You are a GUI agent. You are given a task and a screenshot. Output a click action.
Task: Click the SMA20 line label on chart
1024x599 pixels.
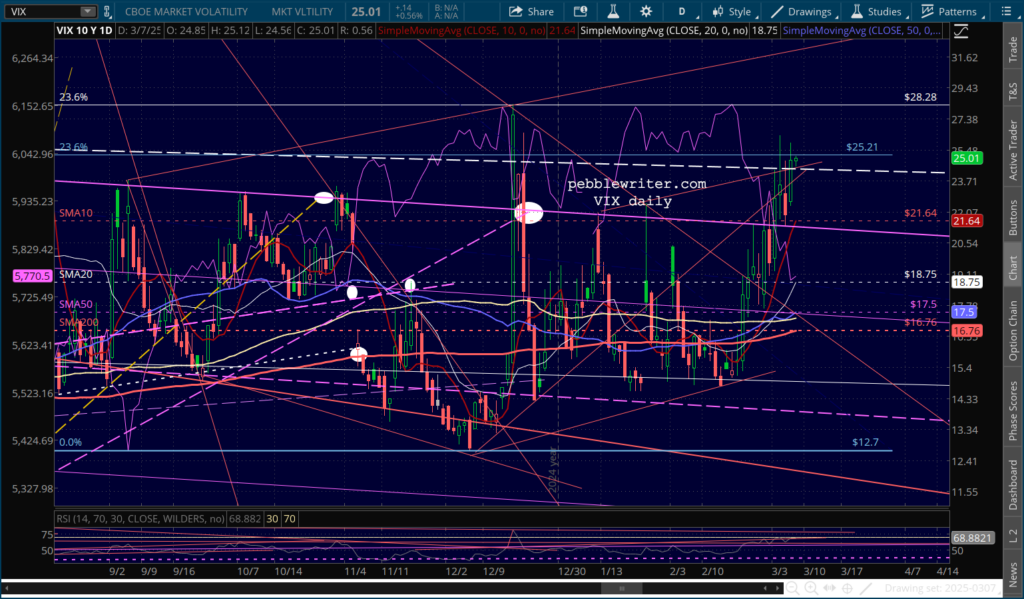point(76,274)
